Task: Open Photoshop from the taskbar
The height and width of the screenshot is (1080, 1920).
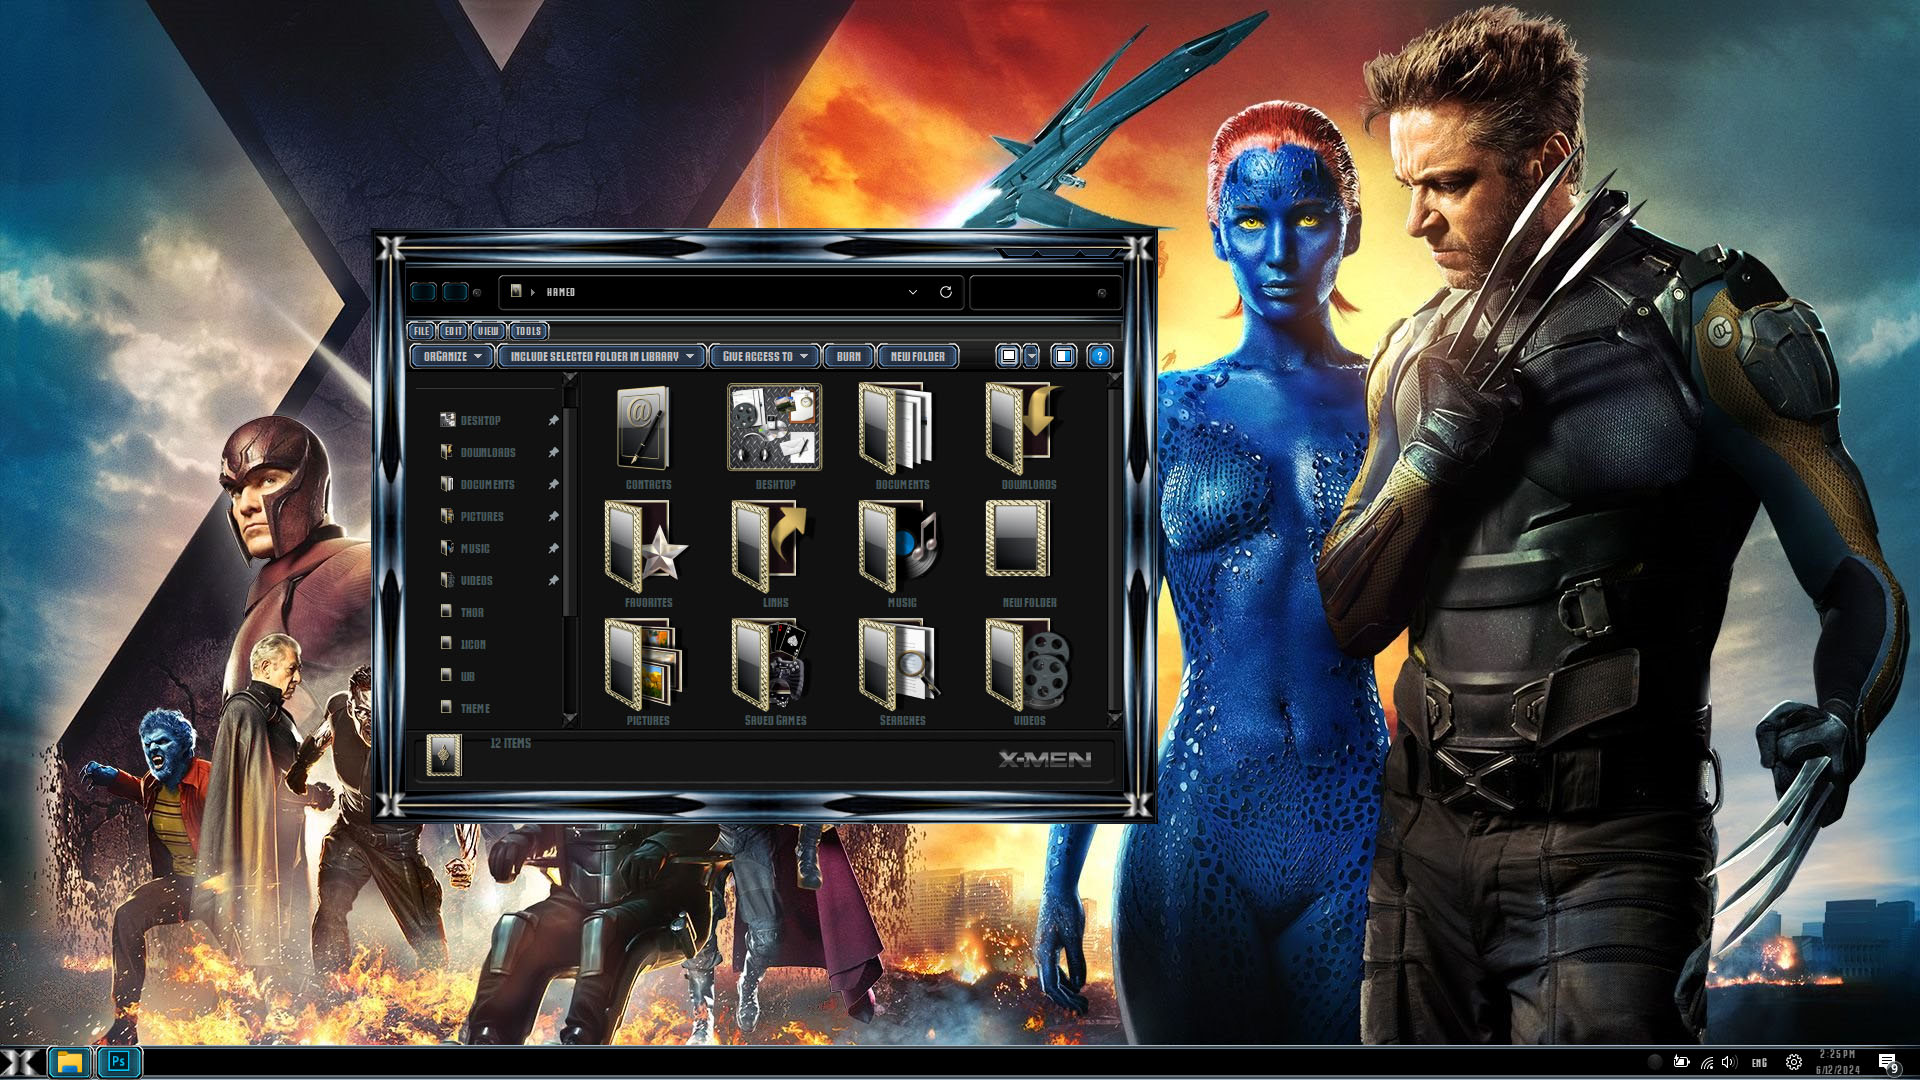Action: [119, 1061]
